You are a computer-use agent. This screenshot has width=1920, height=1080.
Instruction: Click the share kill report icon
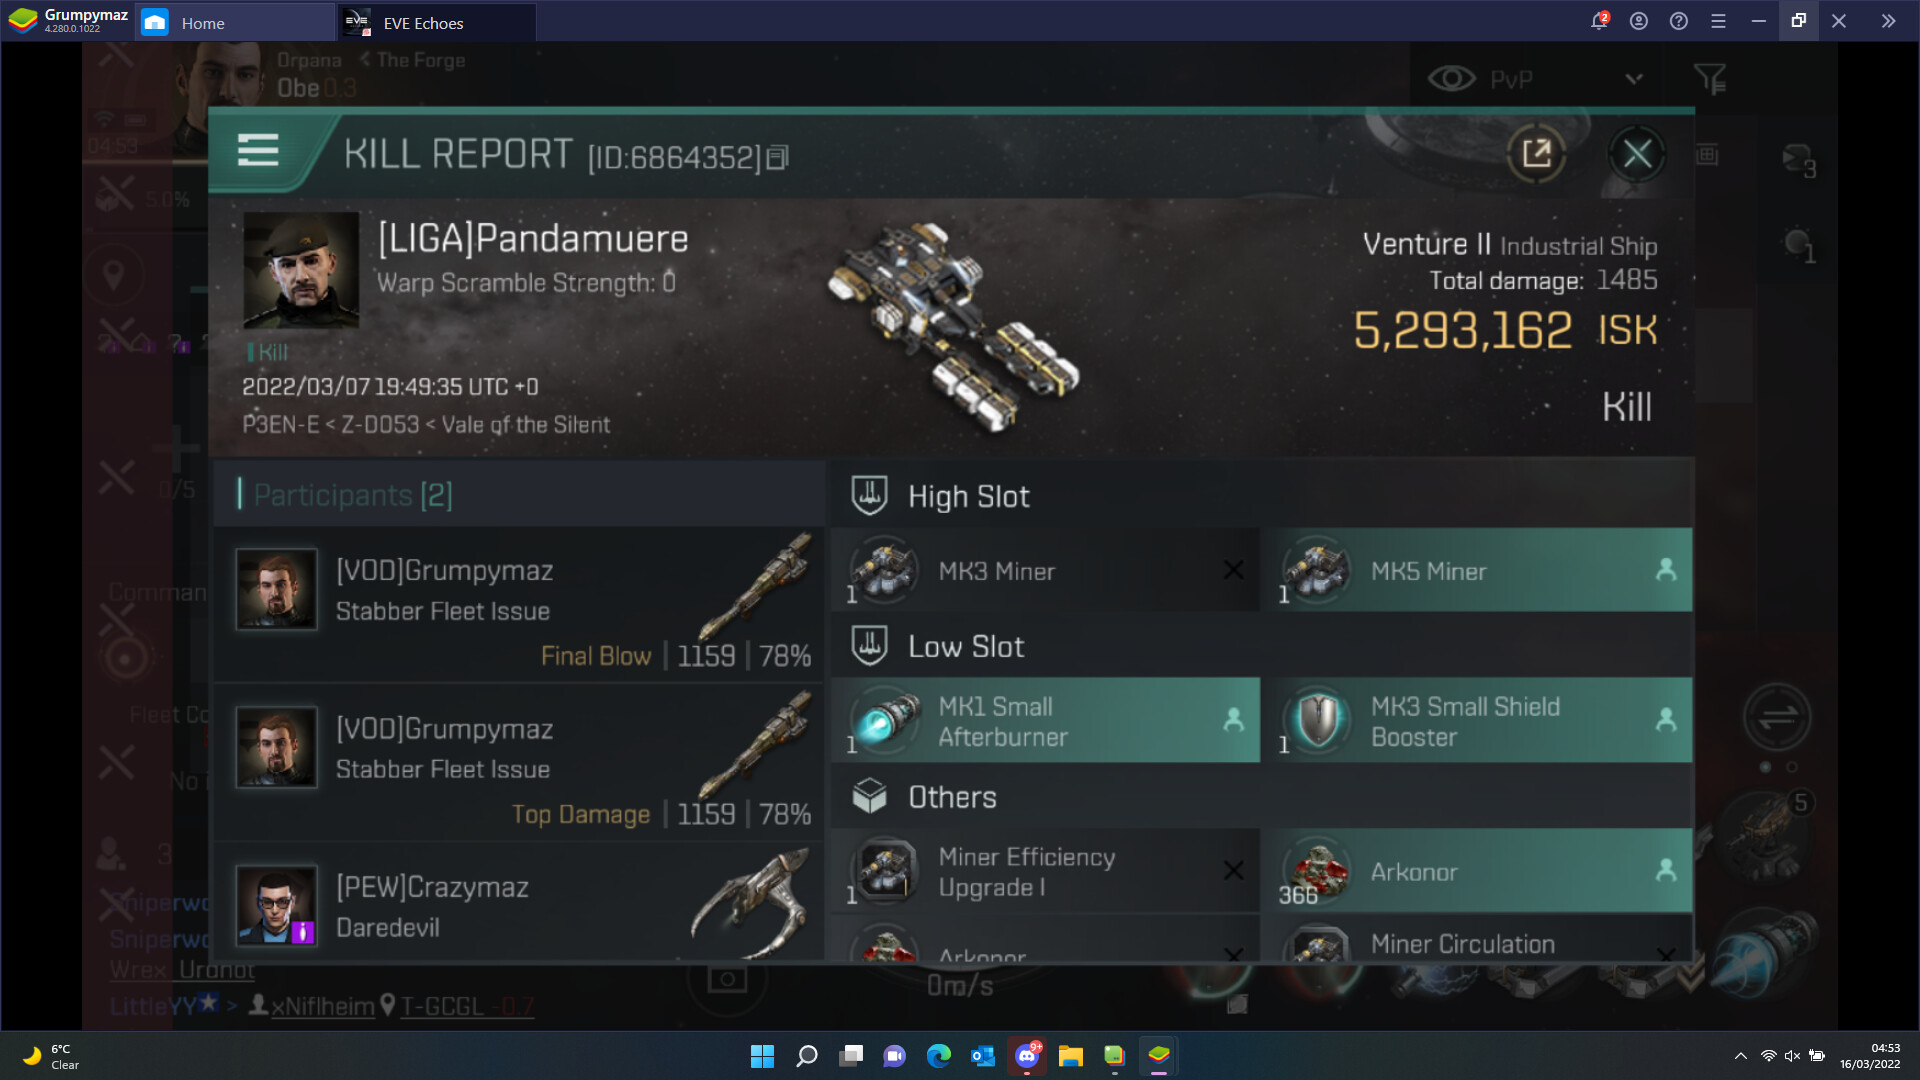point(1536,154)
